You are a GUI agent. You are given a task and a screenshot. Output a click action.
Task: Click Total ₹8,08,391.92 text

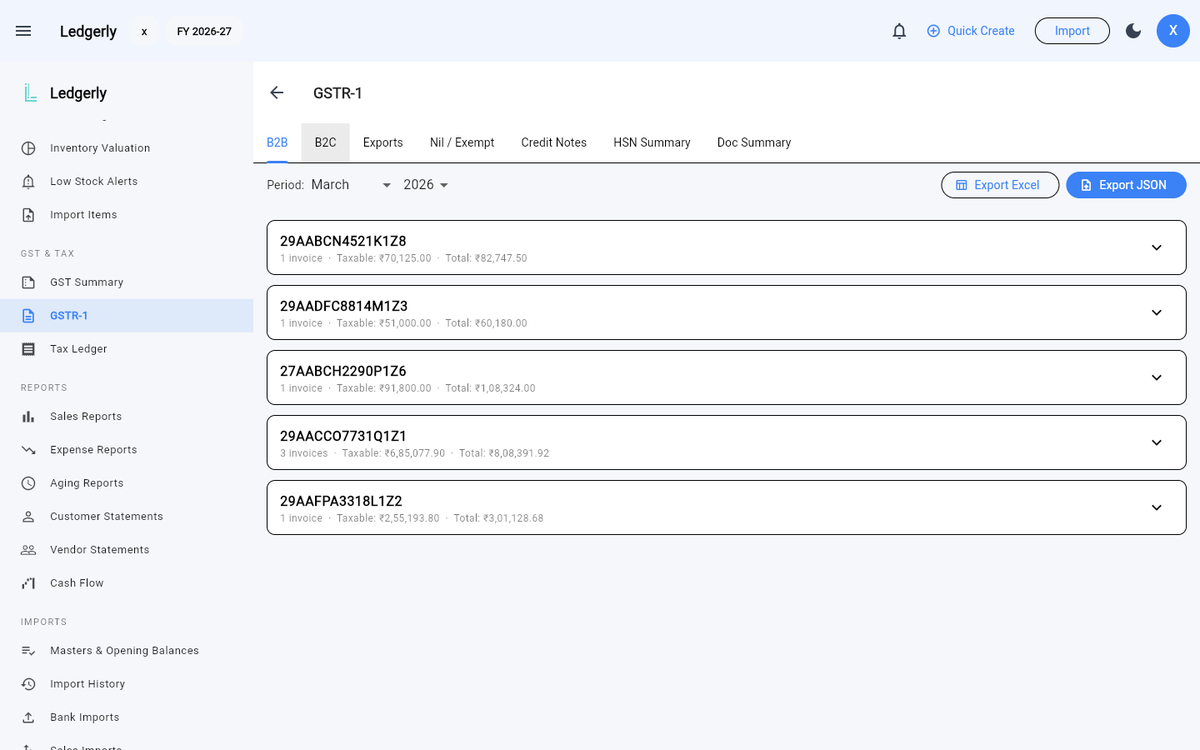(504, 453)
